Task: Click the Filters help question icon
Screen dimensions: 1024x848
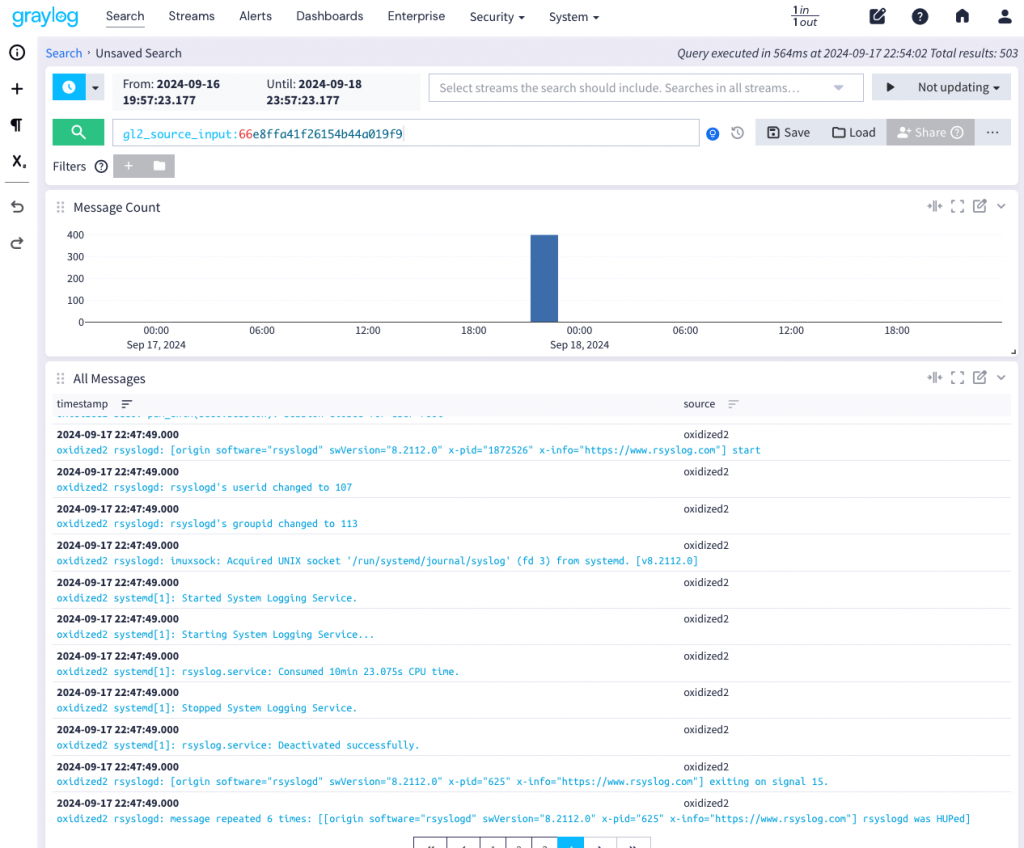Action: coord(101,166)
